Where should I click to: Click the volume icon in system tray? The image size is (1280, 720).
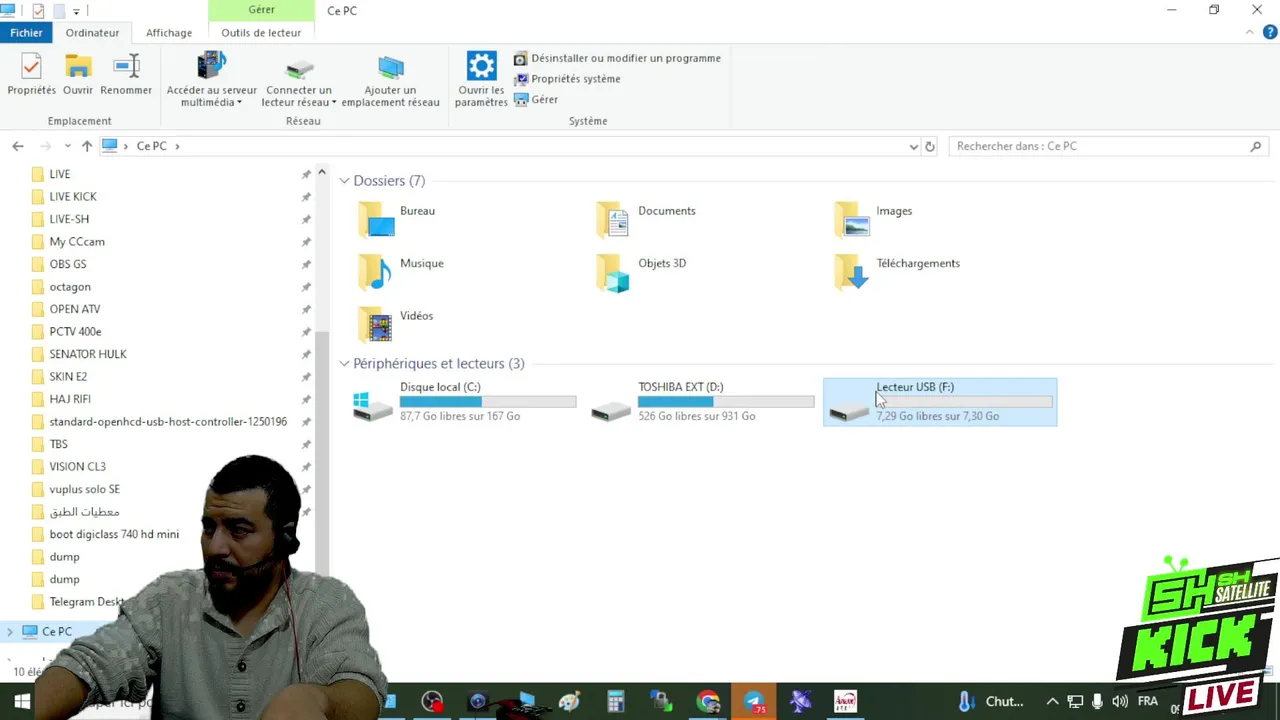[1119, 702]
